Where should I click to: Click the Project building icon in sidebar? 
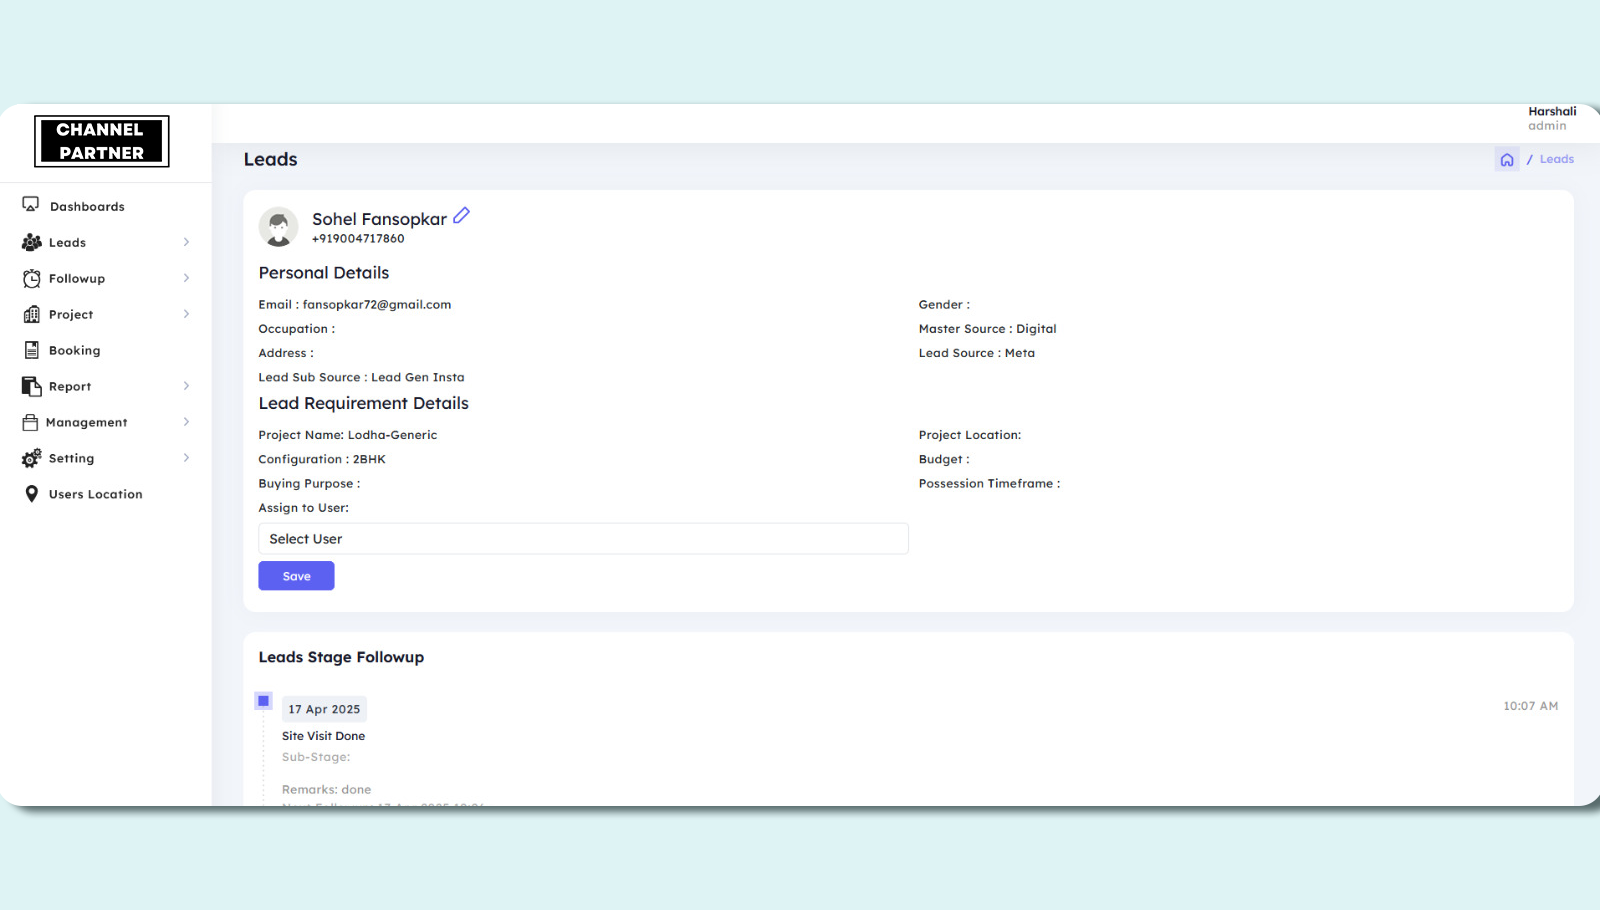pyautogui.click(x=32, y=315)
